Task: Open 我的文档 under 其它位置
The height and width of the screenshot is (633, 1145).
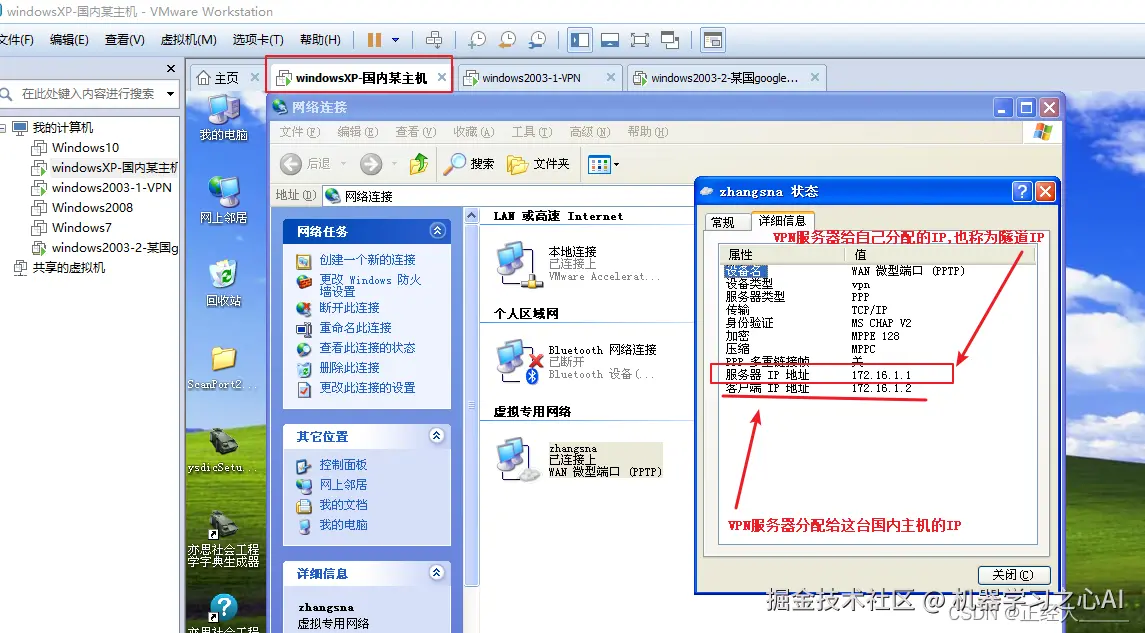Action: coord(343,505)
